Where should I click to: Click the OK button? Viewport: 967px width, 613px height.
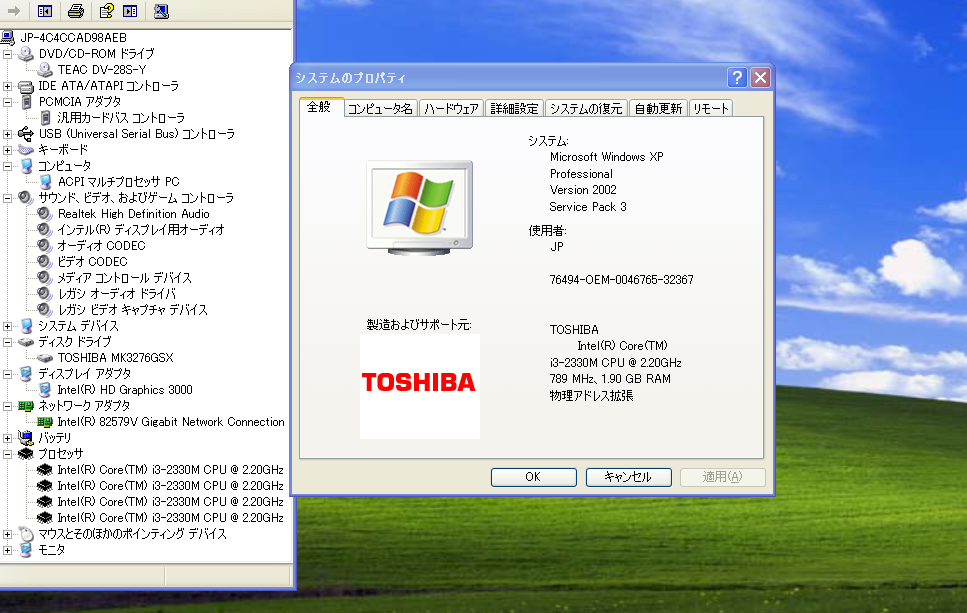click(532, 476)
